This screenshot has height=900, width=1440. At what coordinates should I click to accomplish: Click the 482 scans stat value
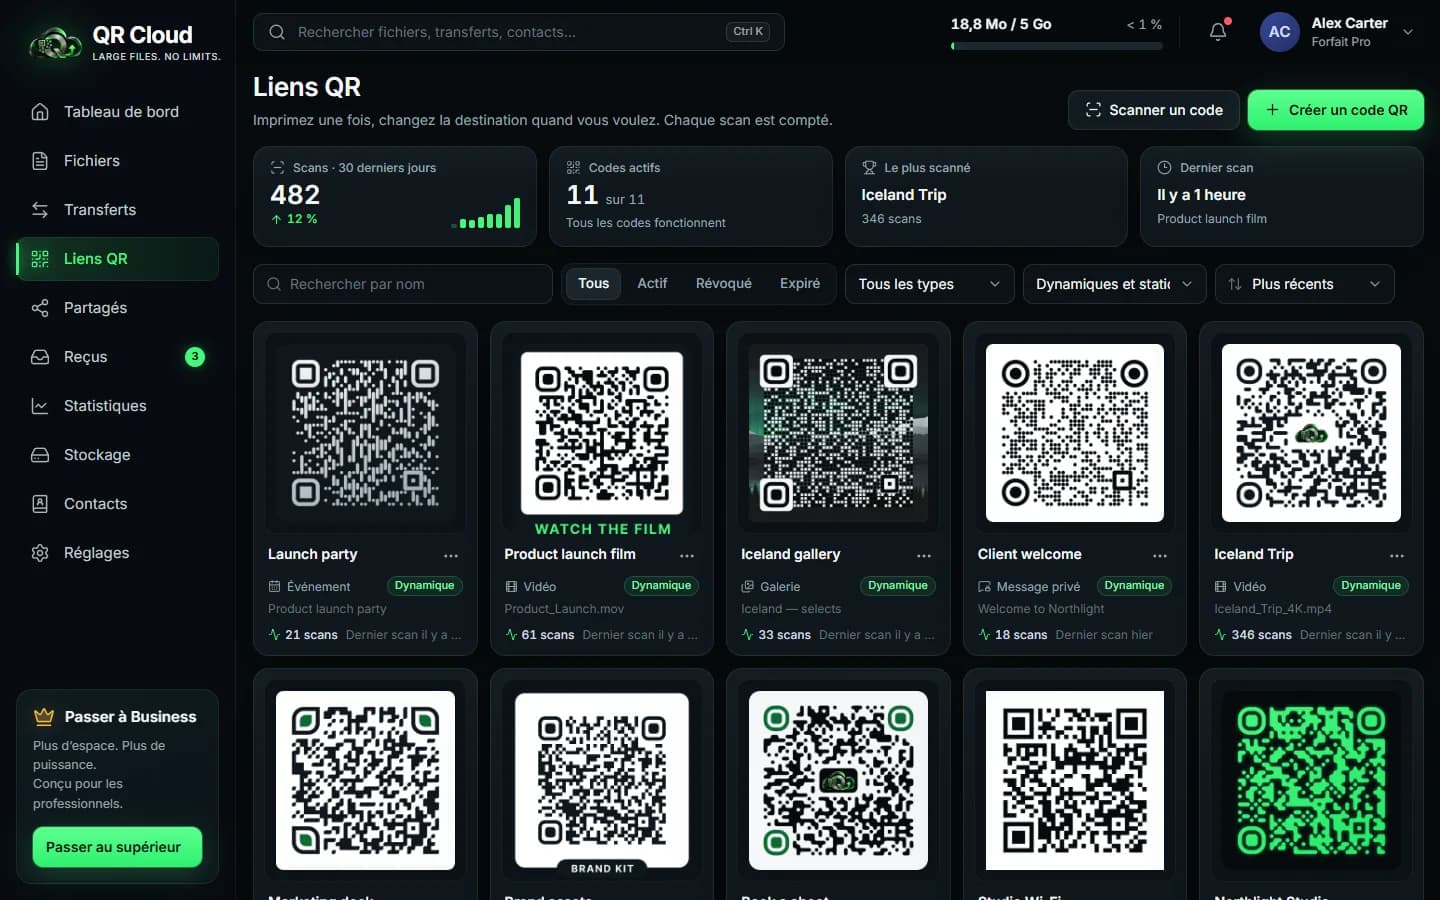(x=295, y=195)
